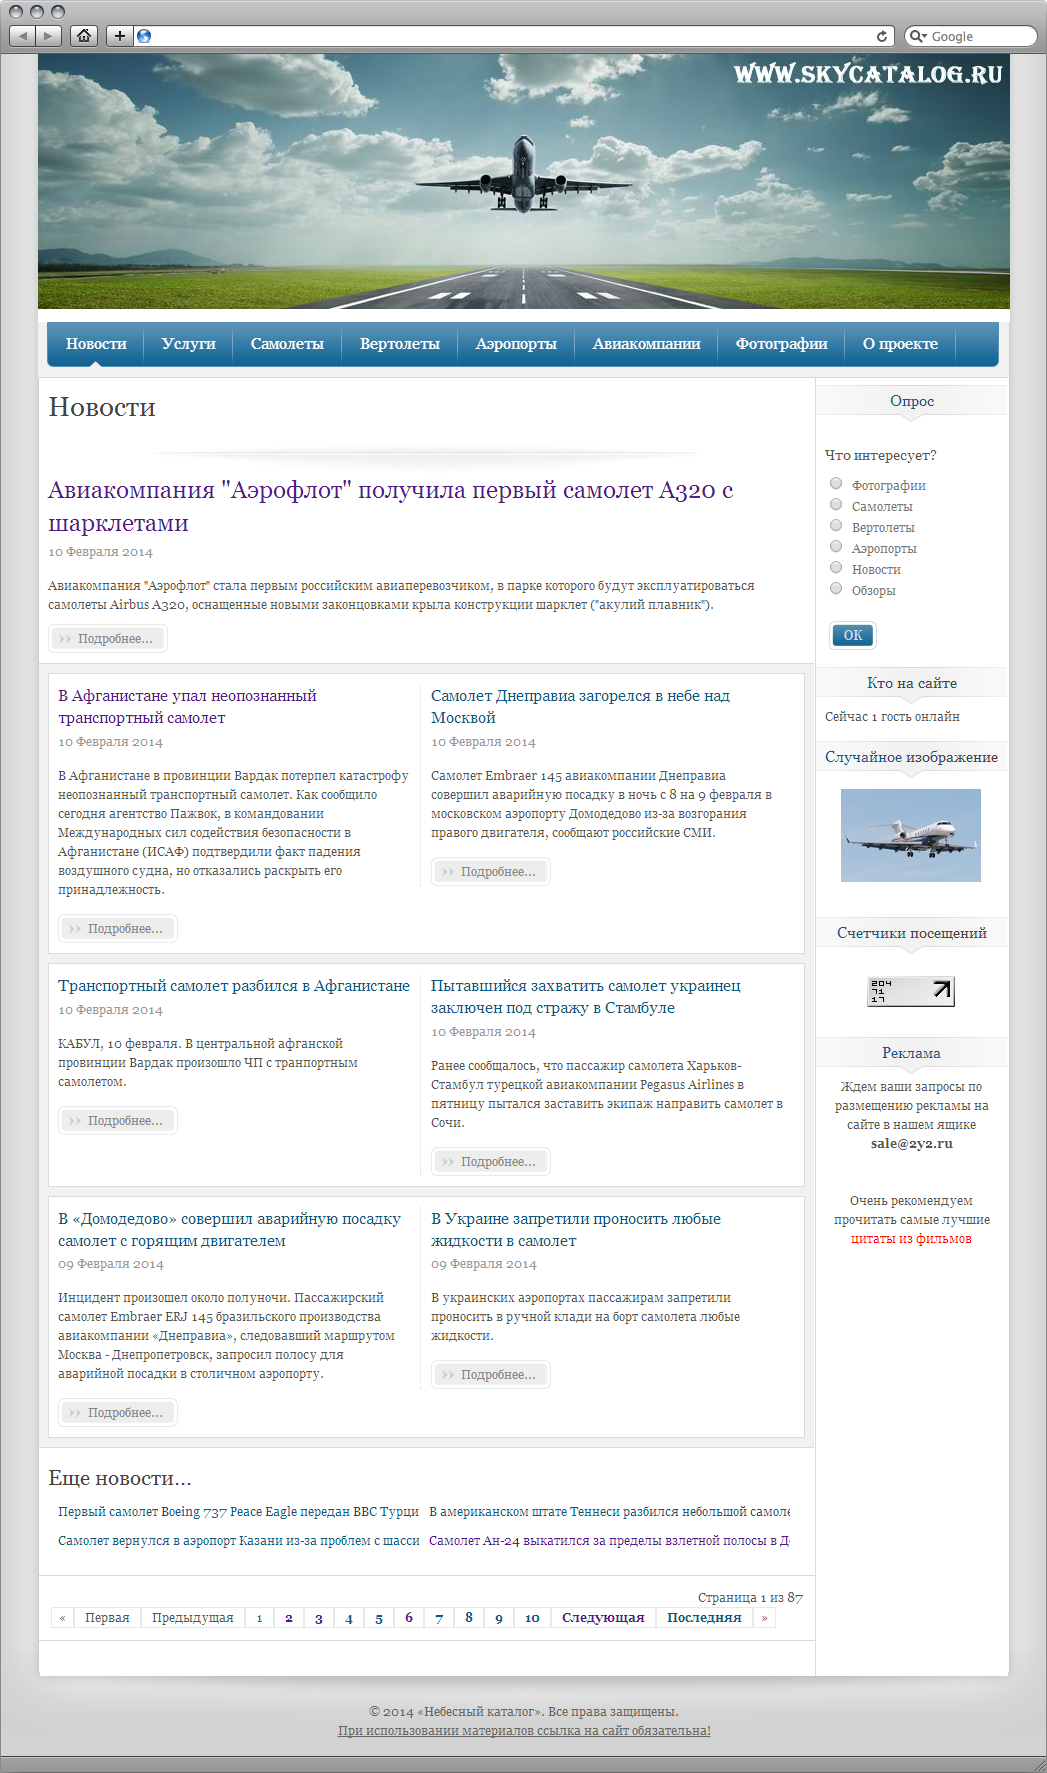Open the Фотографии menu item
The width and height of the screenshot is (1047, 1773).
782,344
